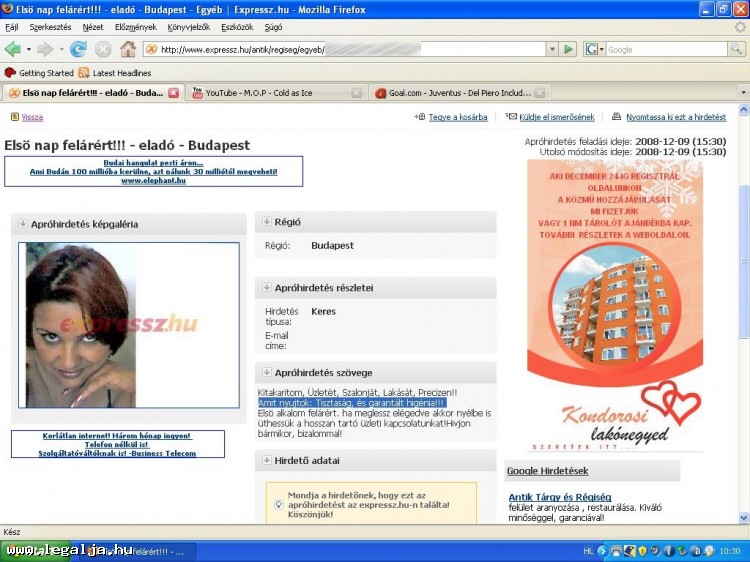
Task: Click the Vissza back link
Action: pos(31,117)
